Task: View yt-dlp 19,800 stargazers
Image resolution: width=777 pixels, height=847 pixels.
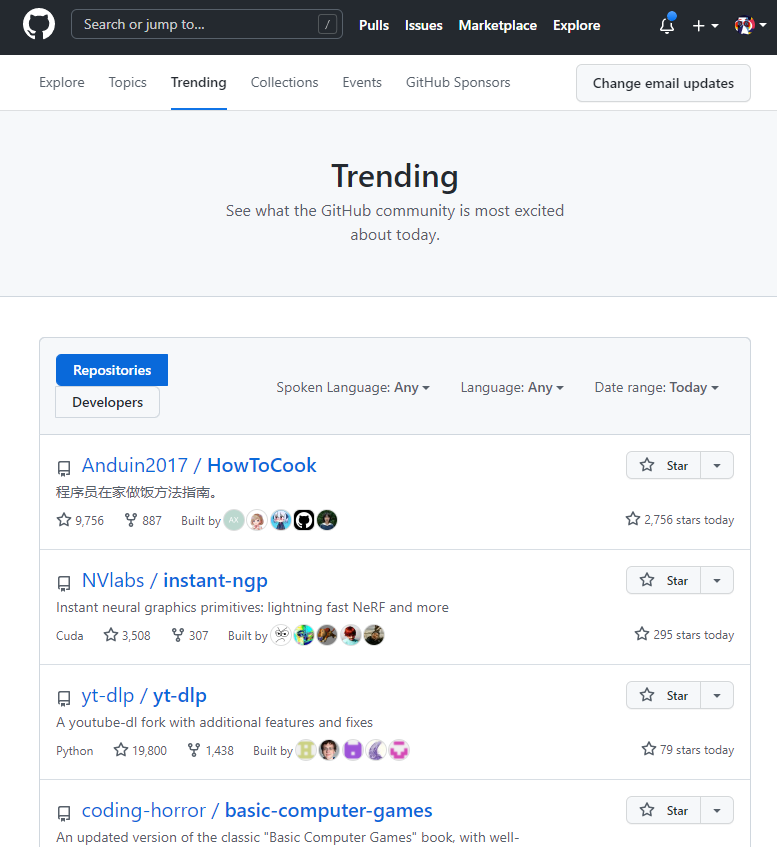Action: point(140,750)
